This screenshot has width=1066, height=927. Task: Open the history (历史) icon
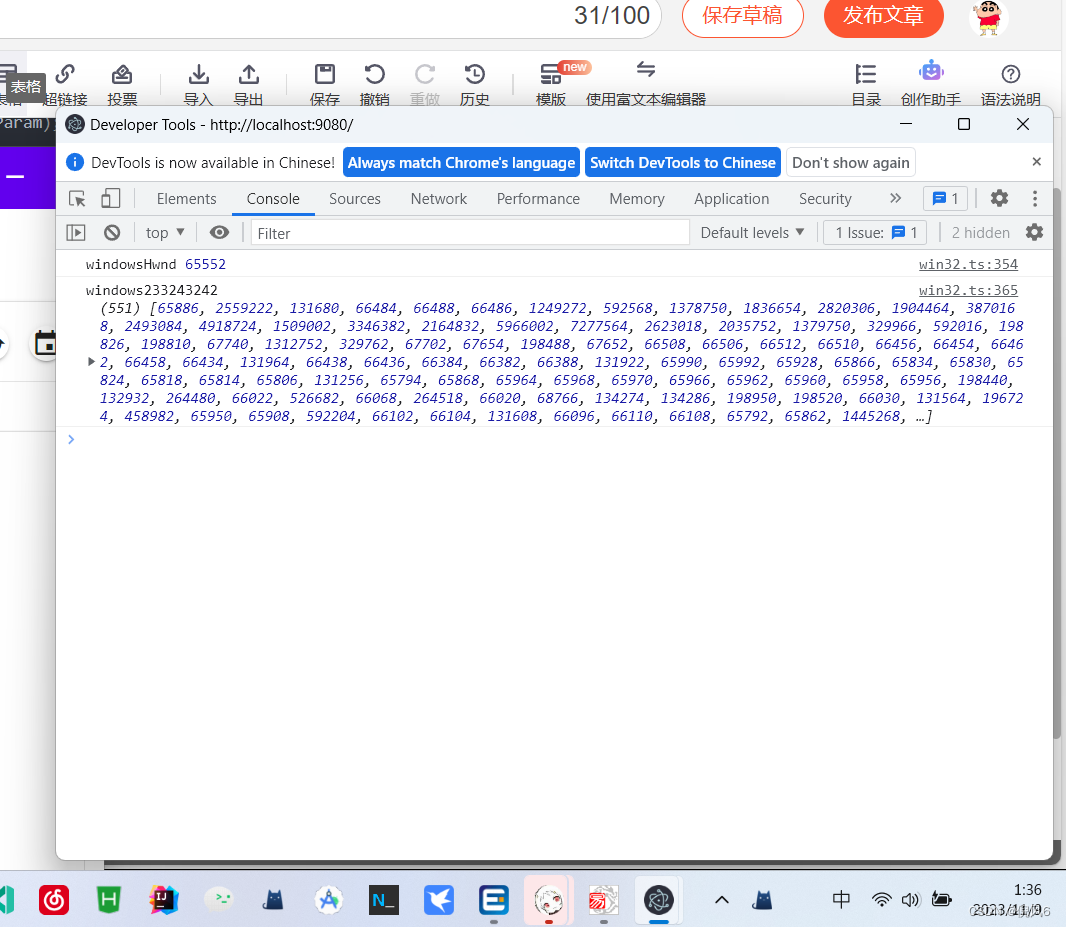(475, 84)
